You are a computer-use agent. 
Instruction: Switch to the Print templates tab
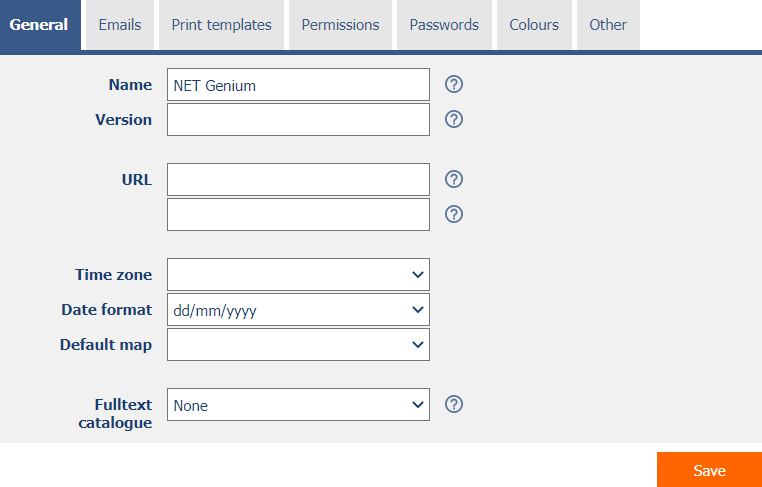(222, 25)
